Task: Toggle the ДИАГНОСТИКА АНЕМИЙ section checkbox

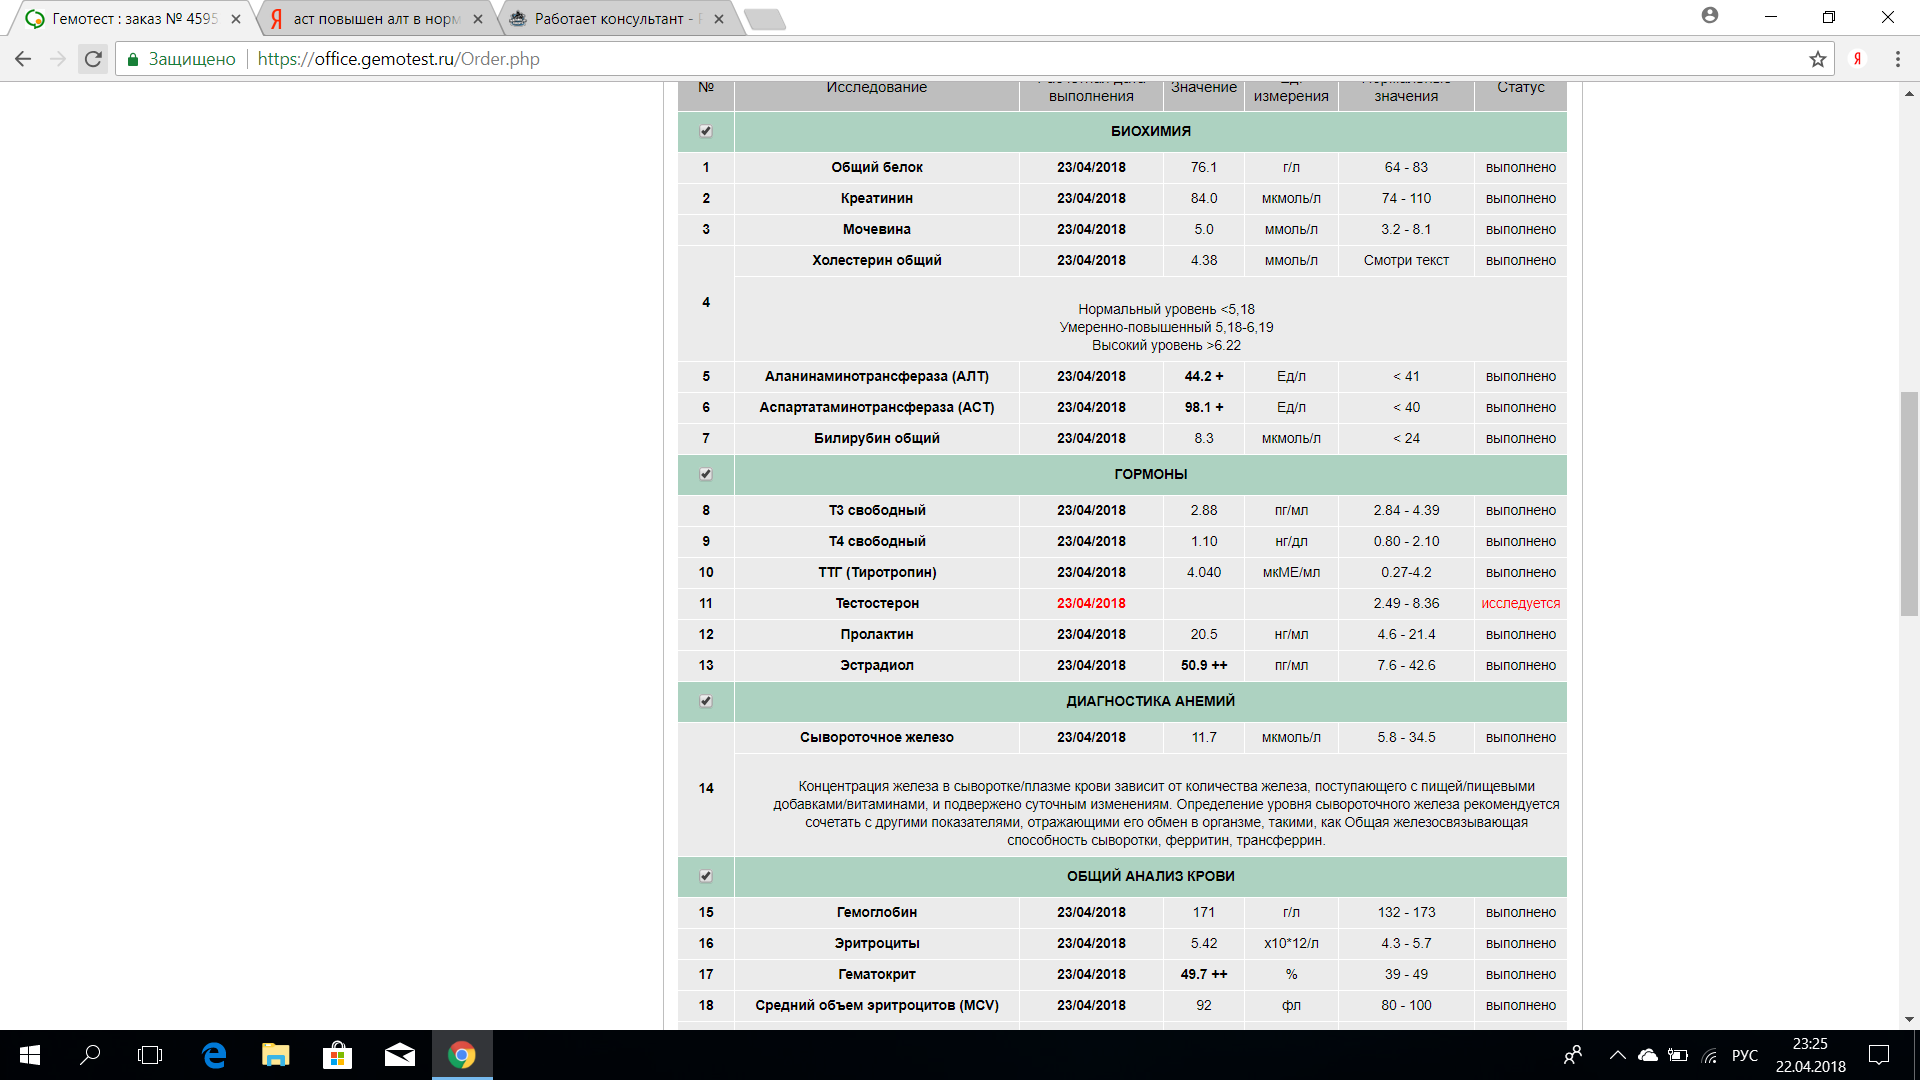Action: click(705, 701)
